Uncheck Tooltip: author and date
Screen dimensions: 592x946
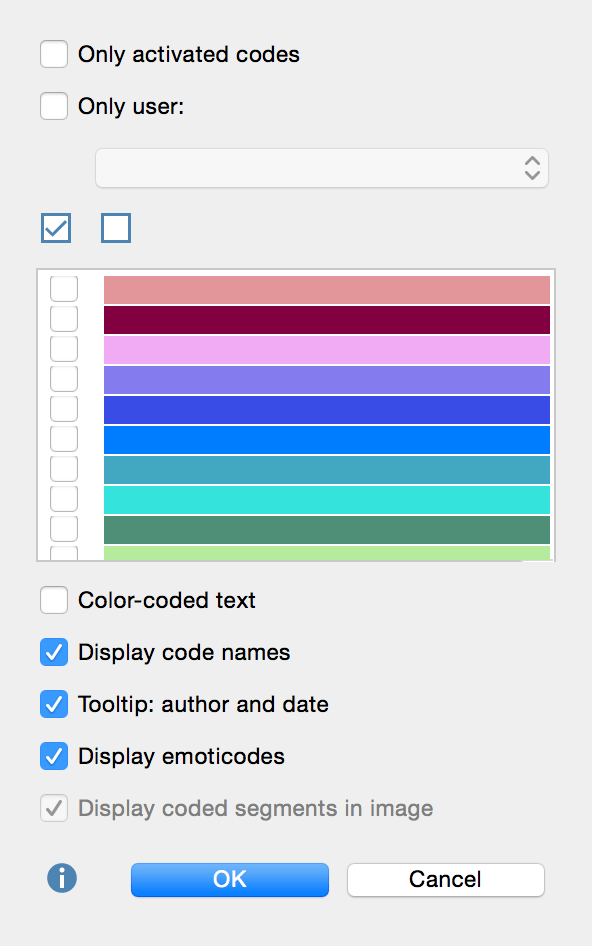coord(54,704)
